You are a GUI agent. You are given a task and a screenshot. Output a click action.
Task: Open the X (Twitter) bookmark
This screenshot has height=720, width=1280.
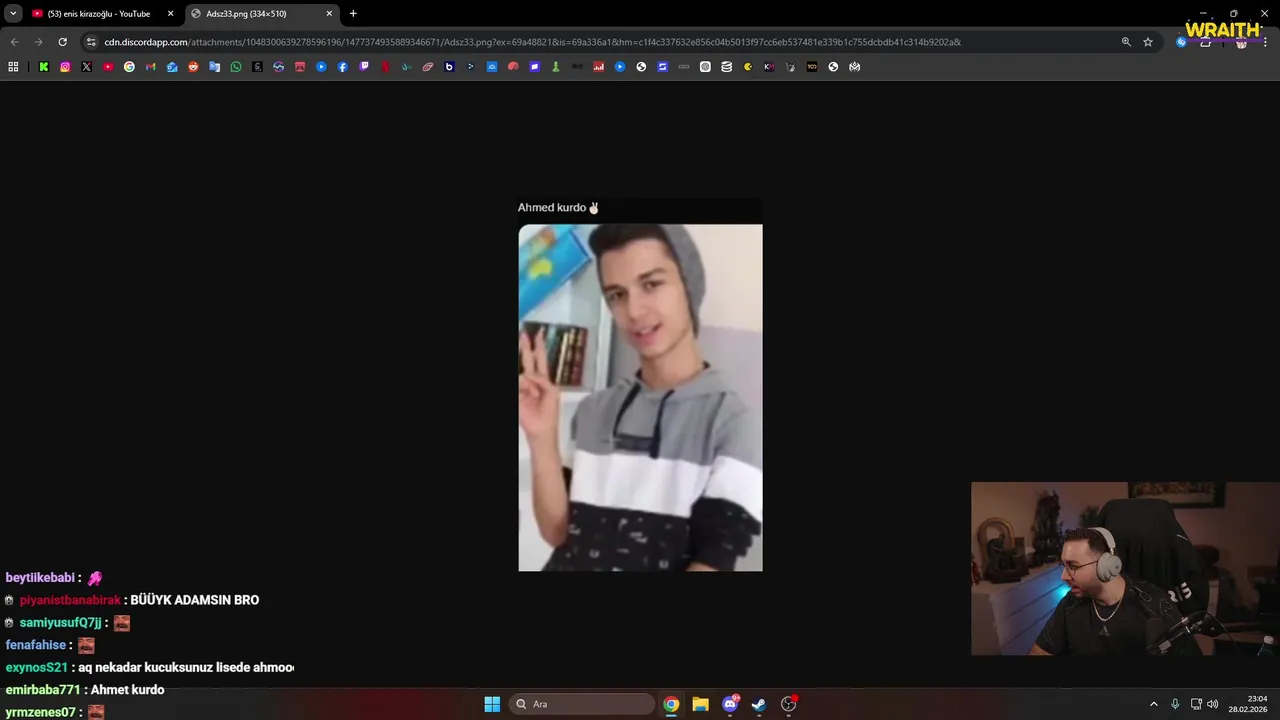(86, 67)
